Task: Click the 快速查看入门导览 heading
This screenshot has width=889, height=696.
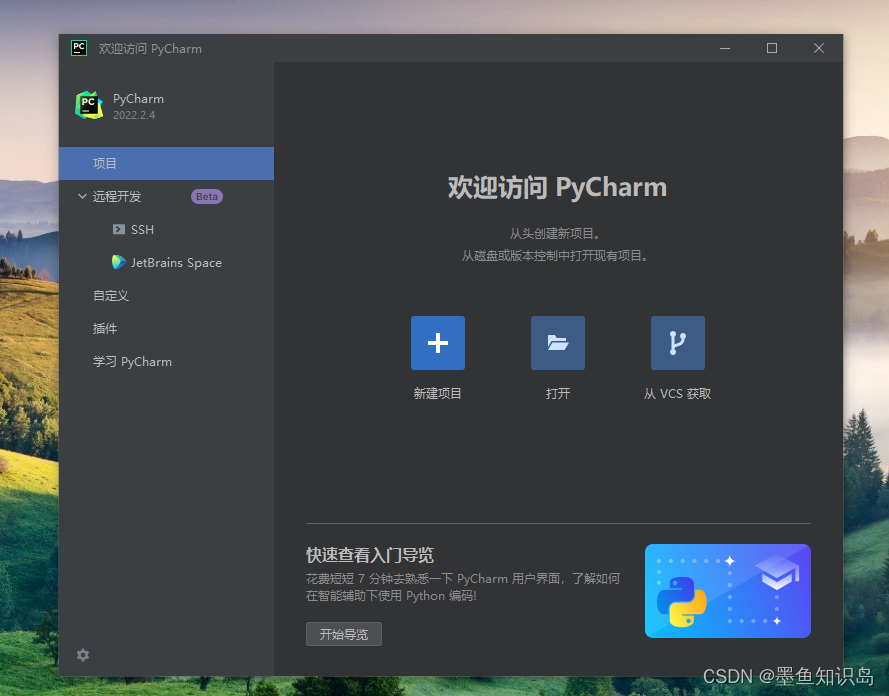Action: (370, 555)
